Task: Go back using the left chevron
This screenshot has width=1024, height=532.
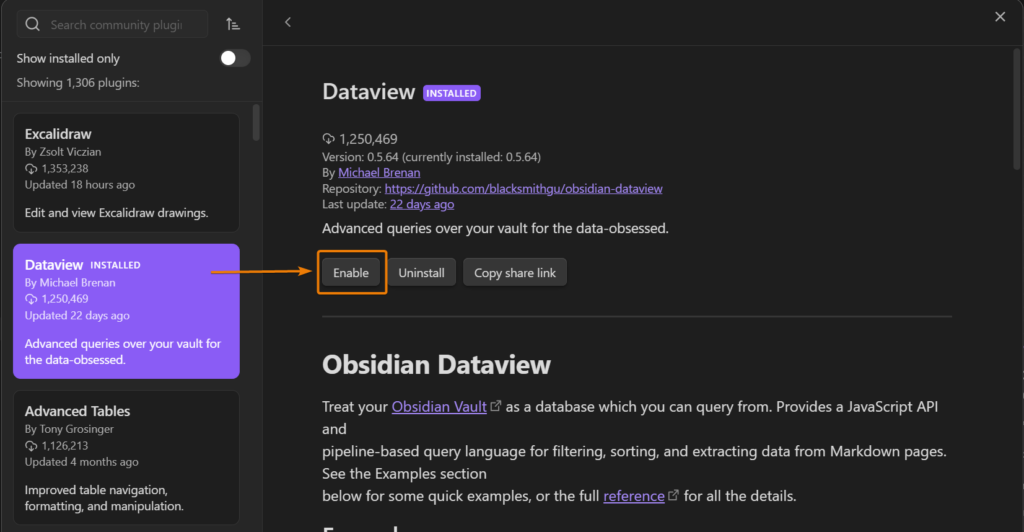Action: coord(288,22)
